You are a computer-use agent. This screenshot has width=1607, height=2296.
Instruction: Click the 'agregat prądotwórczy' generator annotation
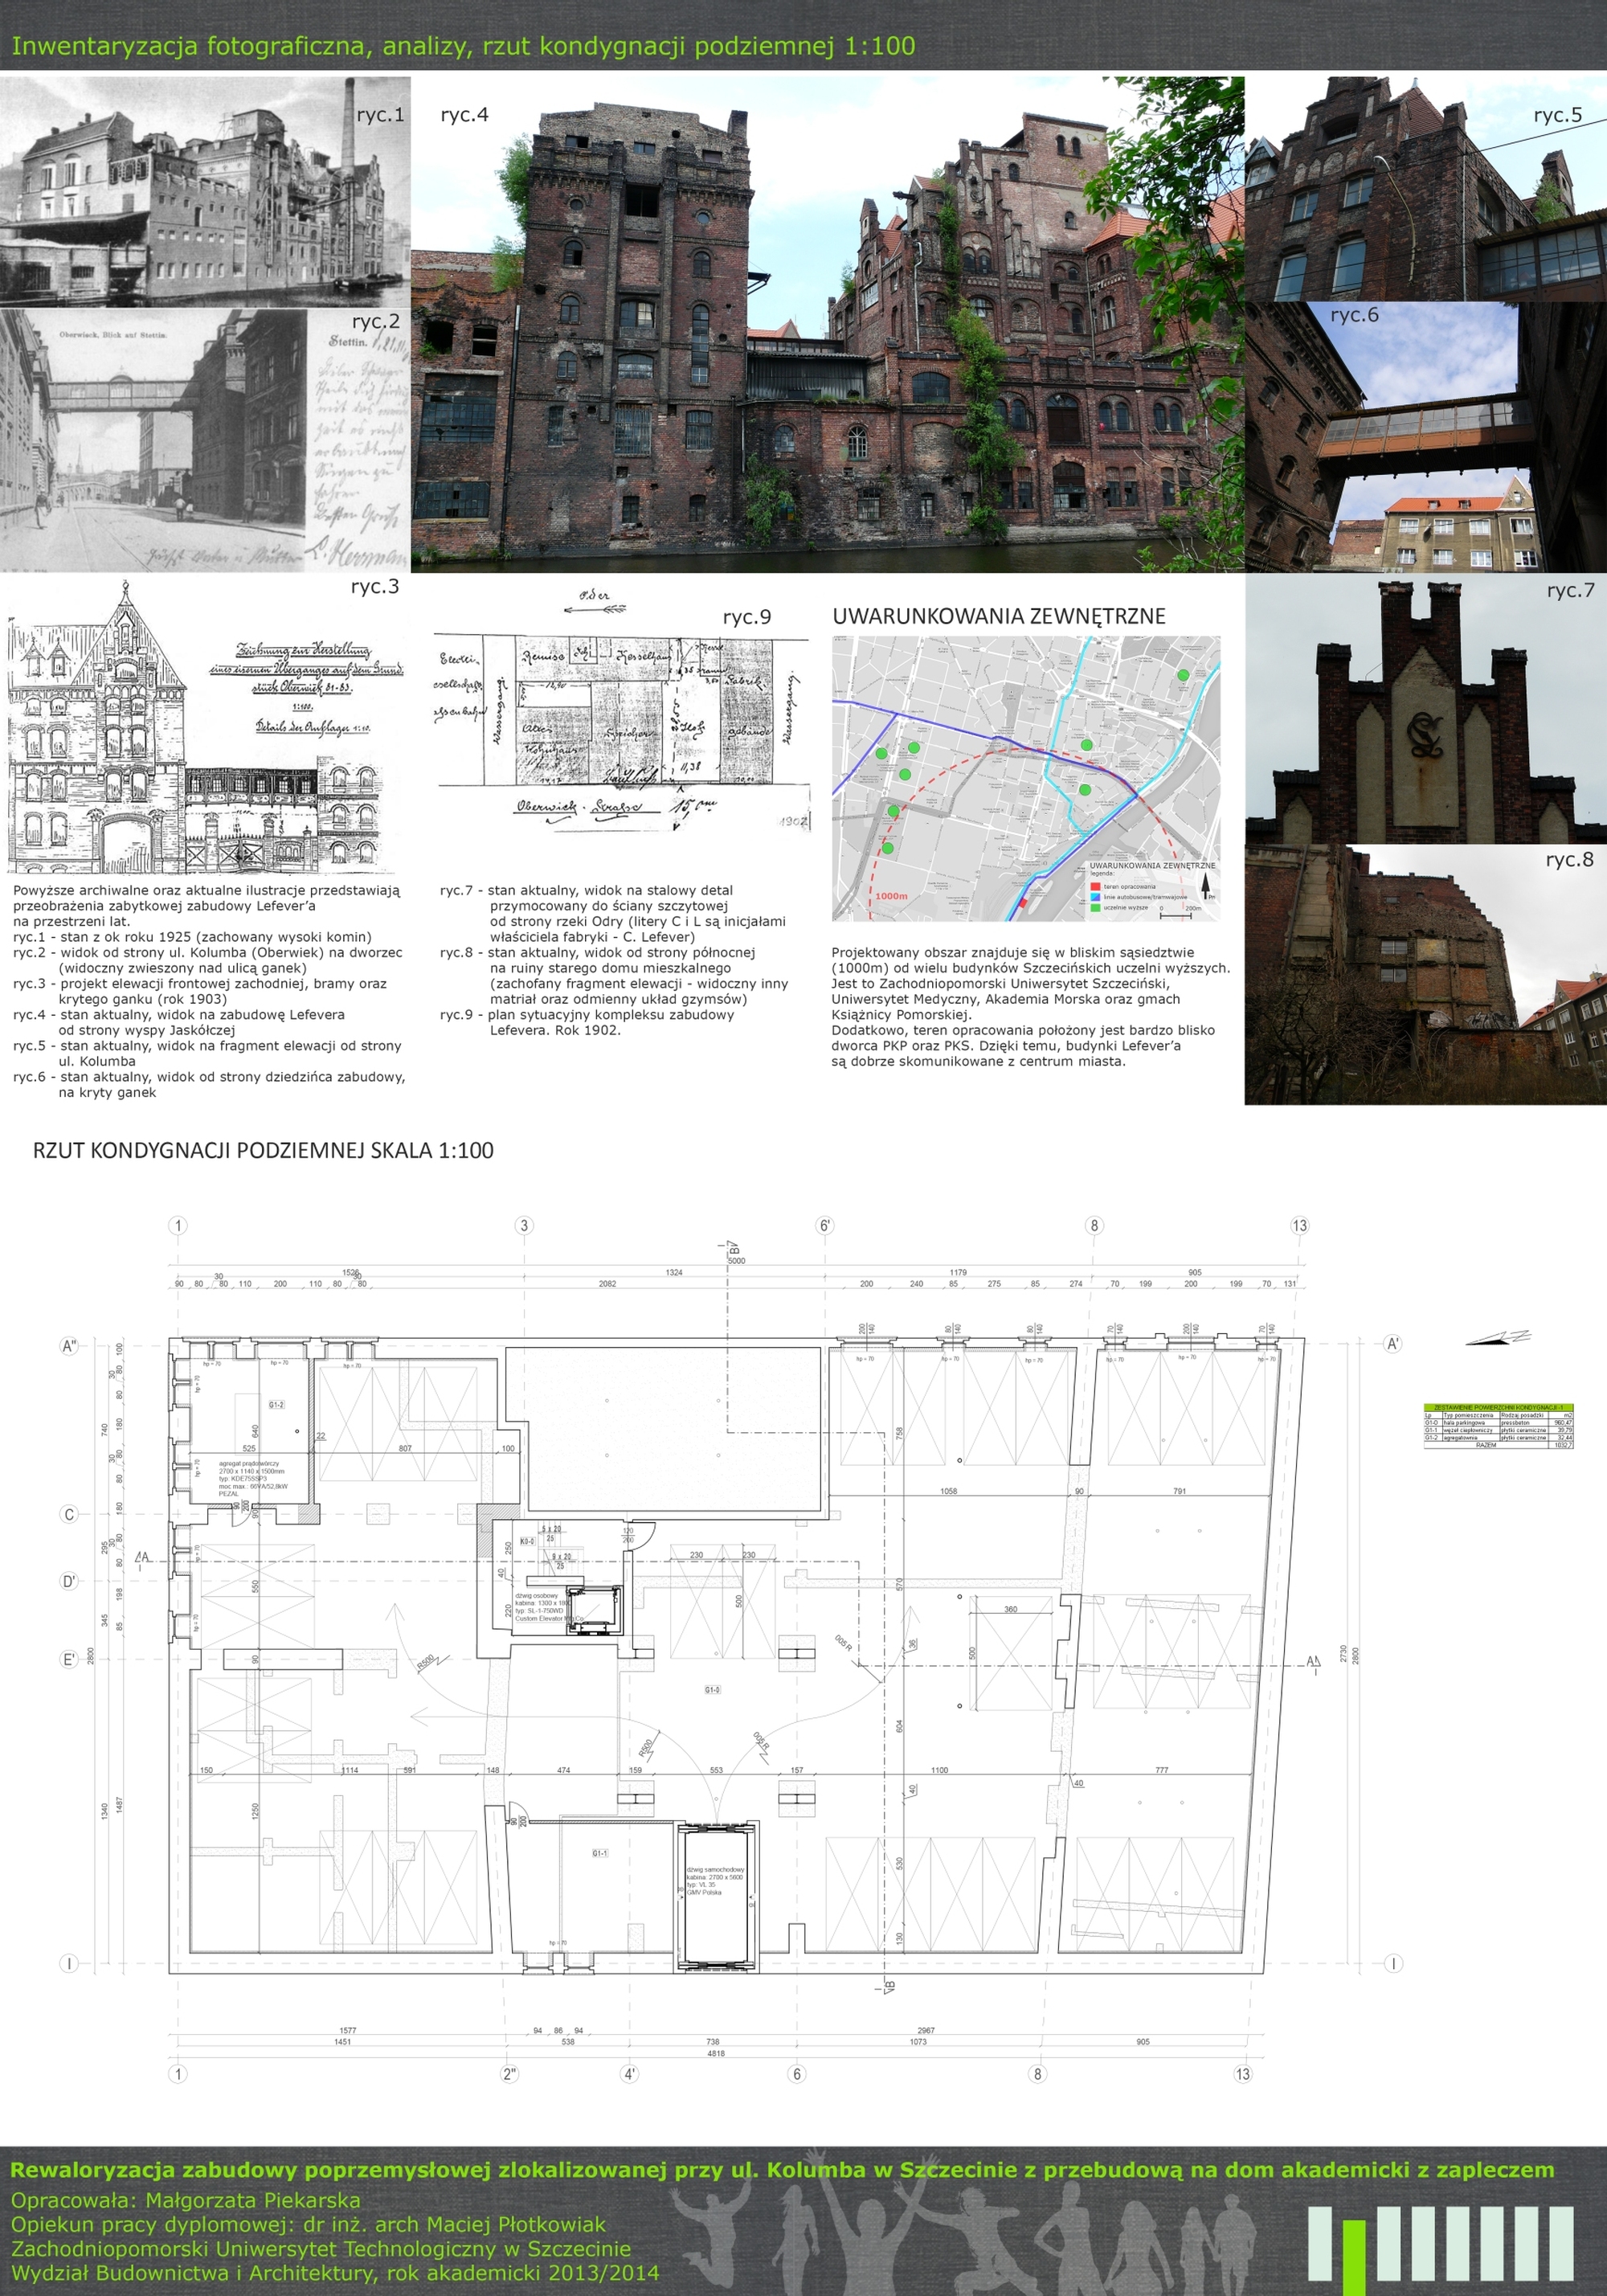pos(253,1479)
